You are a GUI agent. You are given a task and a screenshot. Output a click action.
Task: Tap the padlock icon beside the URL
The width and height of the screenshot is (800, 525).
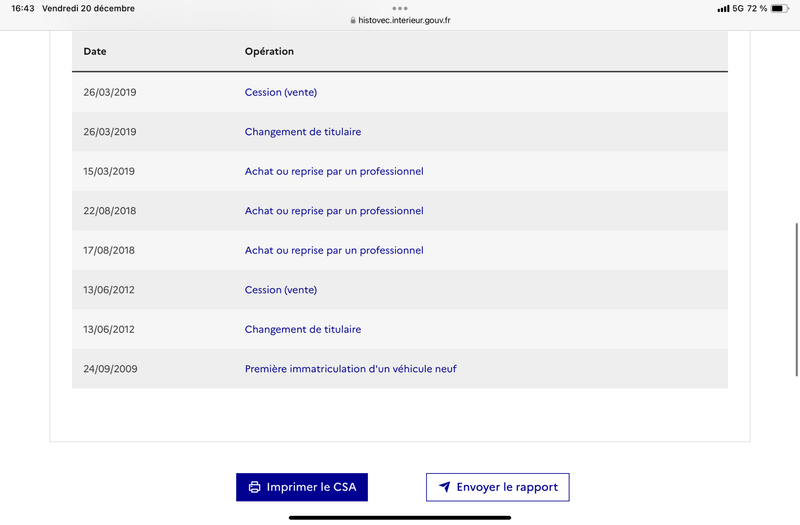pos(353,20)
